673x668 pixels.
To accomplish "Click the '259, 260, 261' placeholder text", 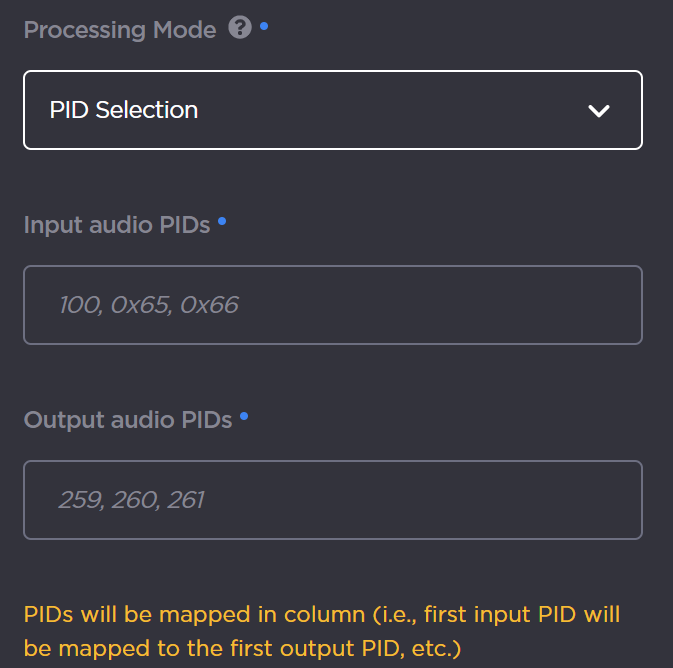I will [x=131, y=500].
